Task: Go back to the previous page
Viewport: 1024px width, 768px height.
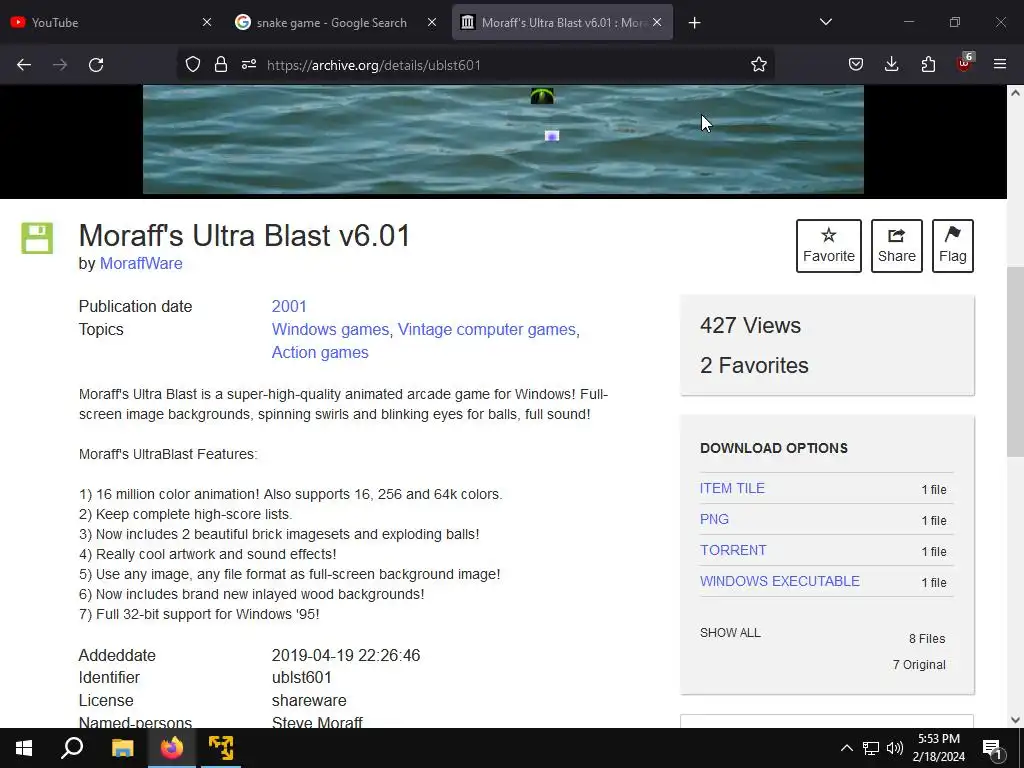Action: point(24,65)
